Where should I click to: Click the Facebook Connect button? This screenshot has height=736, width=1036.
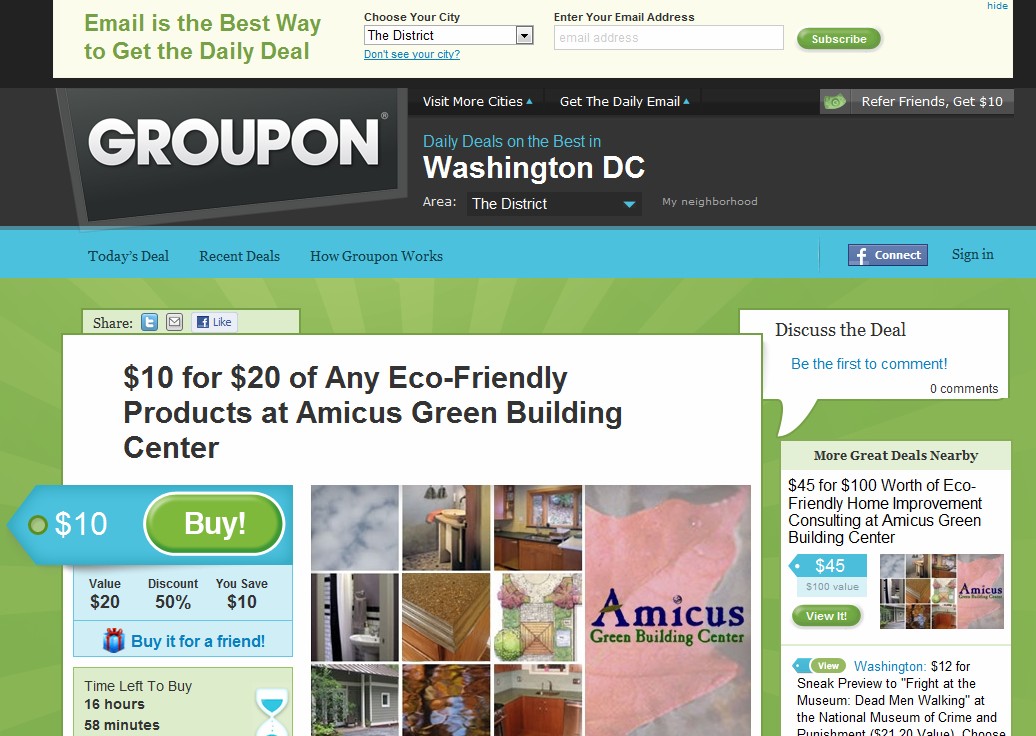(887, 255)
